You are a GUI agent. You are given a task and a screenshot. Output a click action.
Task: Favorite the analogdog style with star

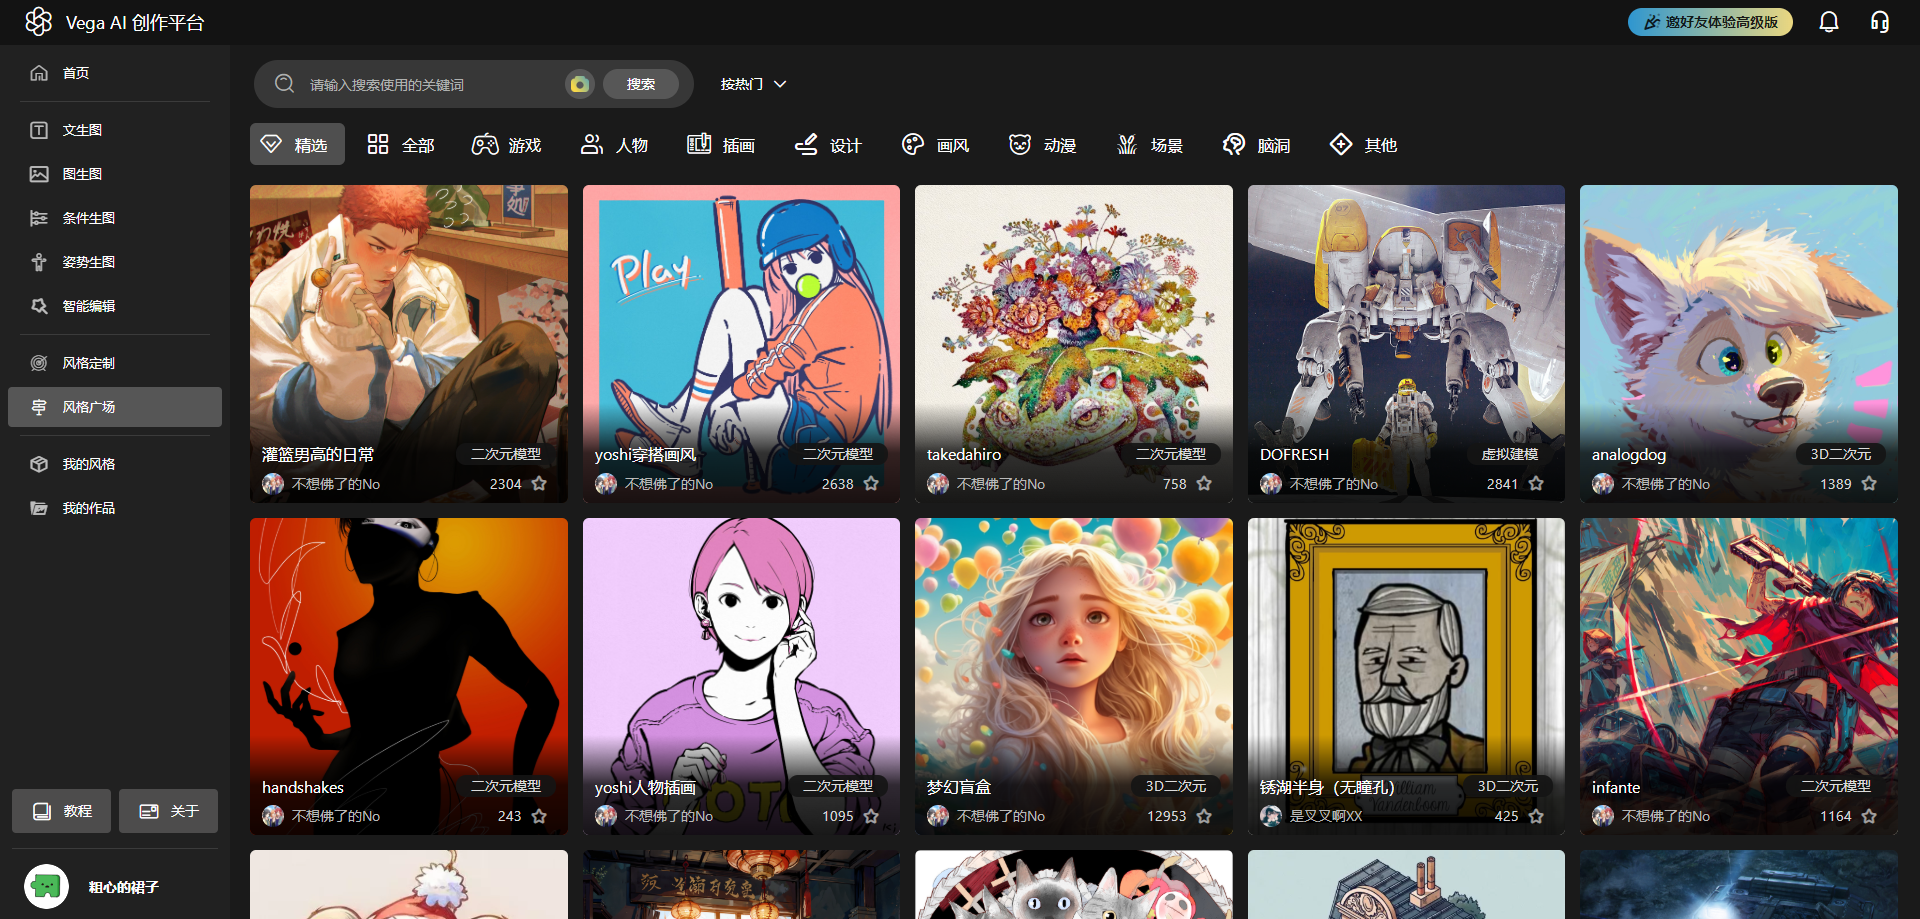tap(1869, 484)
